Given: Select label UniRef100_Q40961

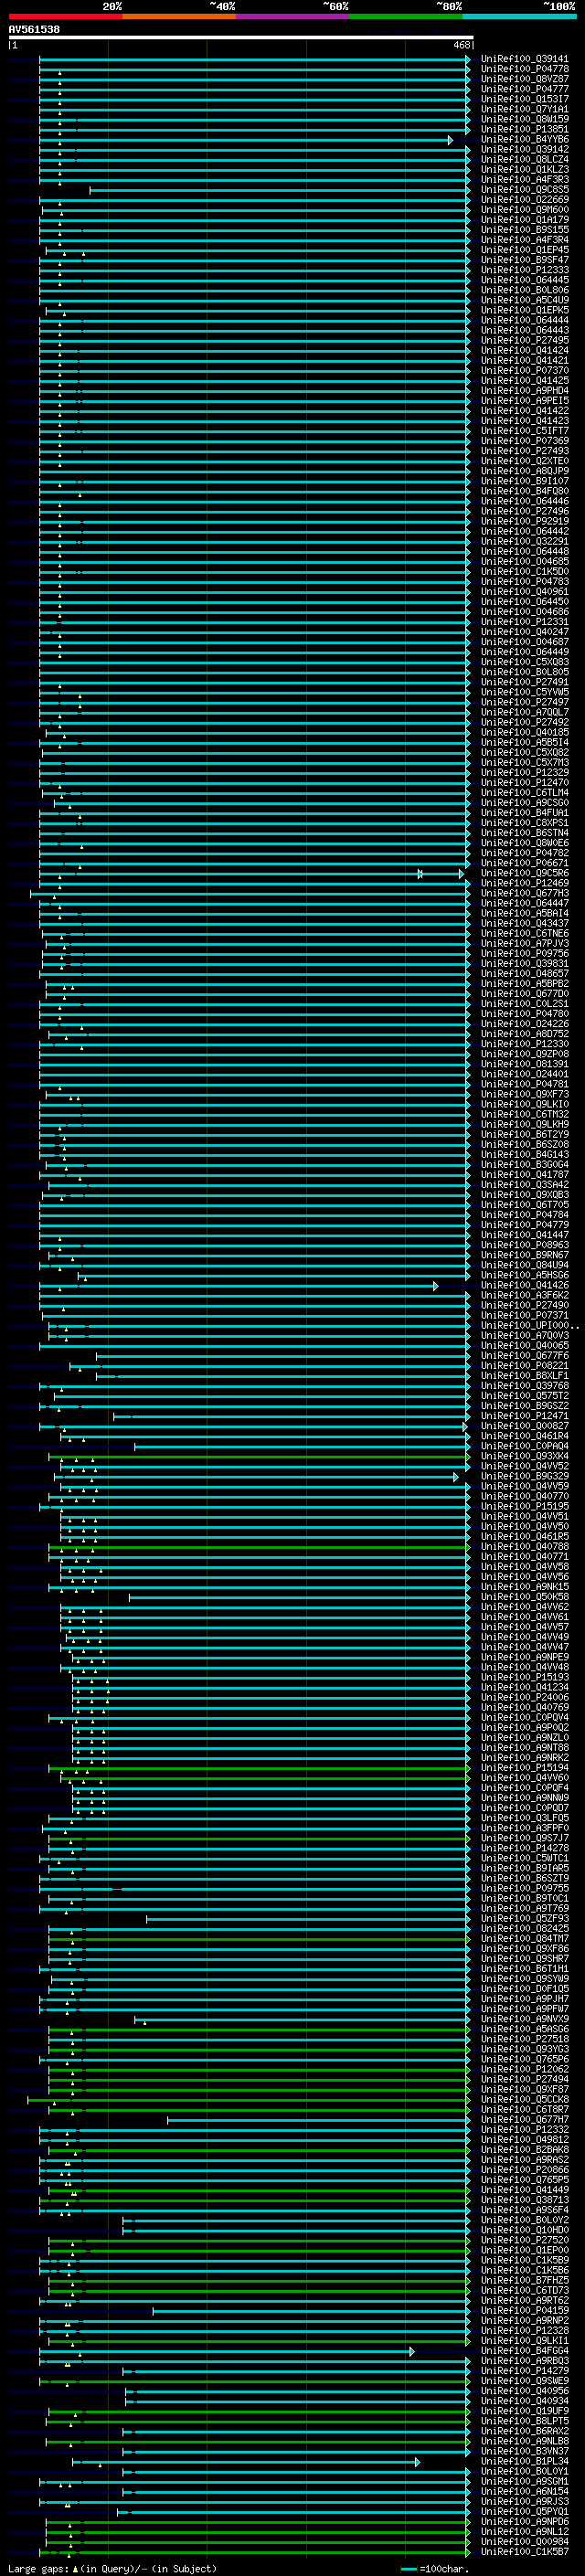Looking at the screenshot, I should coord(525,592).
